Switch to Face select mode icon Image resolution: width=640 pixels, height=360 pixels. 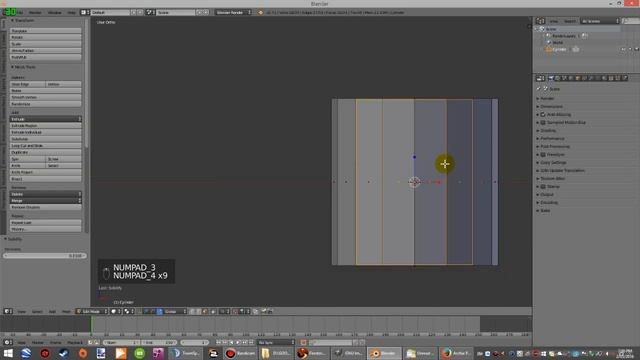tap(204, 311)
